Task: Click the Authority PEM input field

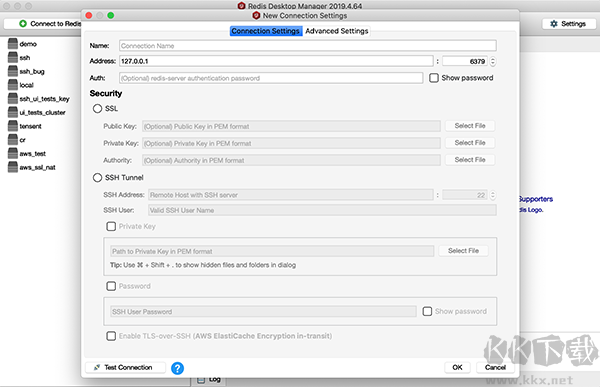Action: (291, 160)
